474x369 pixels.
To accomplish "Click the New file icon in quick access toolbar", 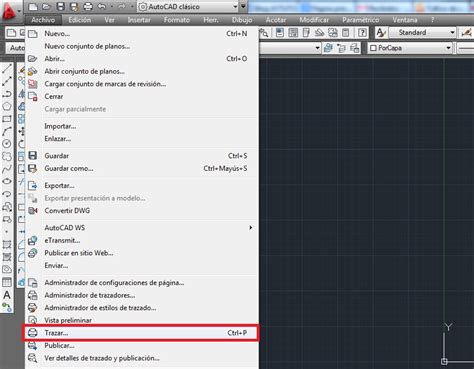I will (x=33, y=7).
